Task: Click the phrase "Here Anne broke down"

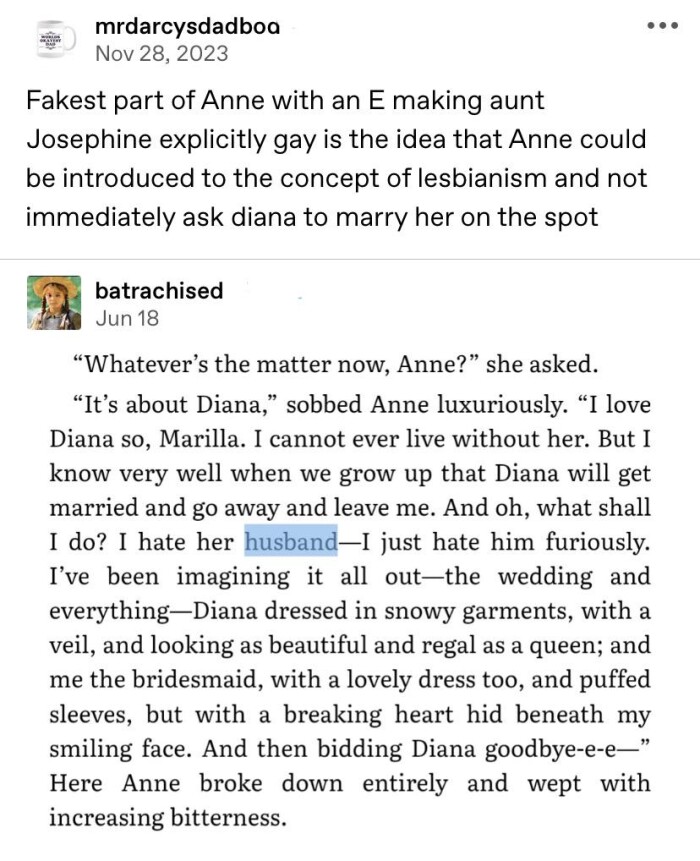Action: point(195,783)
